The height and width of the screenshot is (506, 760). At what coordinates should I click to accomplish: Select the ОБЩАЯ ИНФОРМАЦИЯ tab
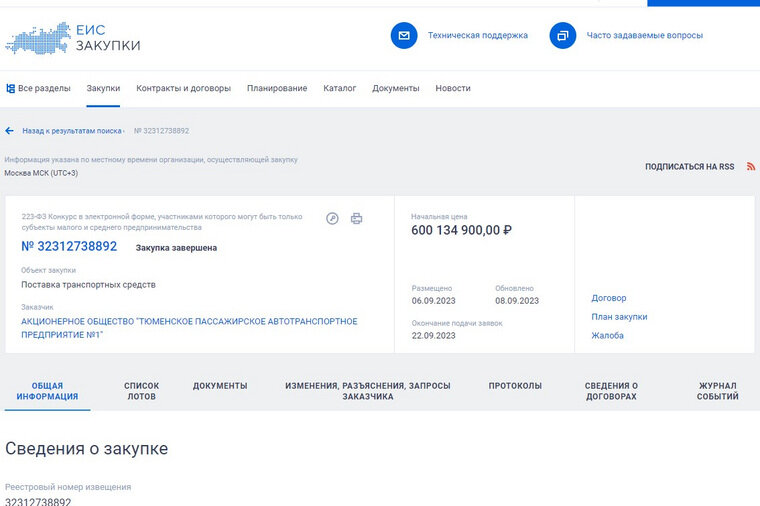[x=47, y=391]
